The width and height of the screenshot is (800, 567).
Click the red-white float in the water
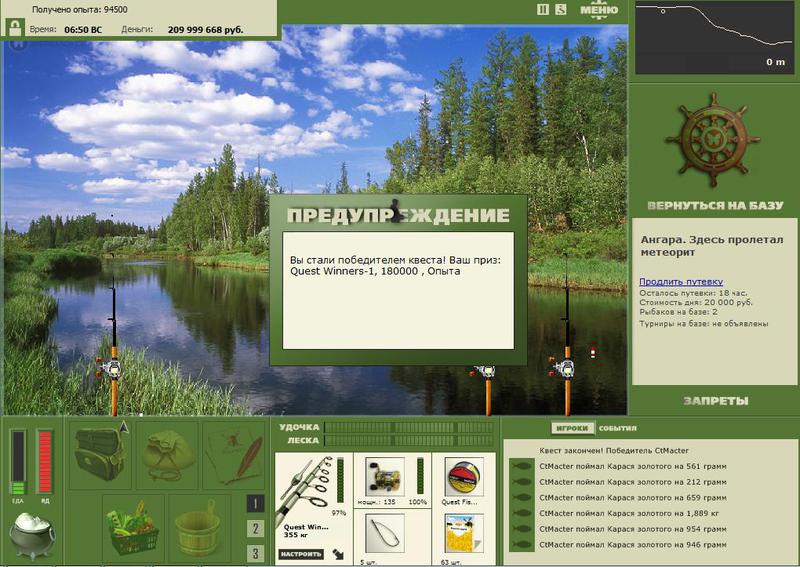point(592,352)
